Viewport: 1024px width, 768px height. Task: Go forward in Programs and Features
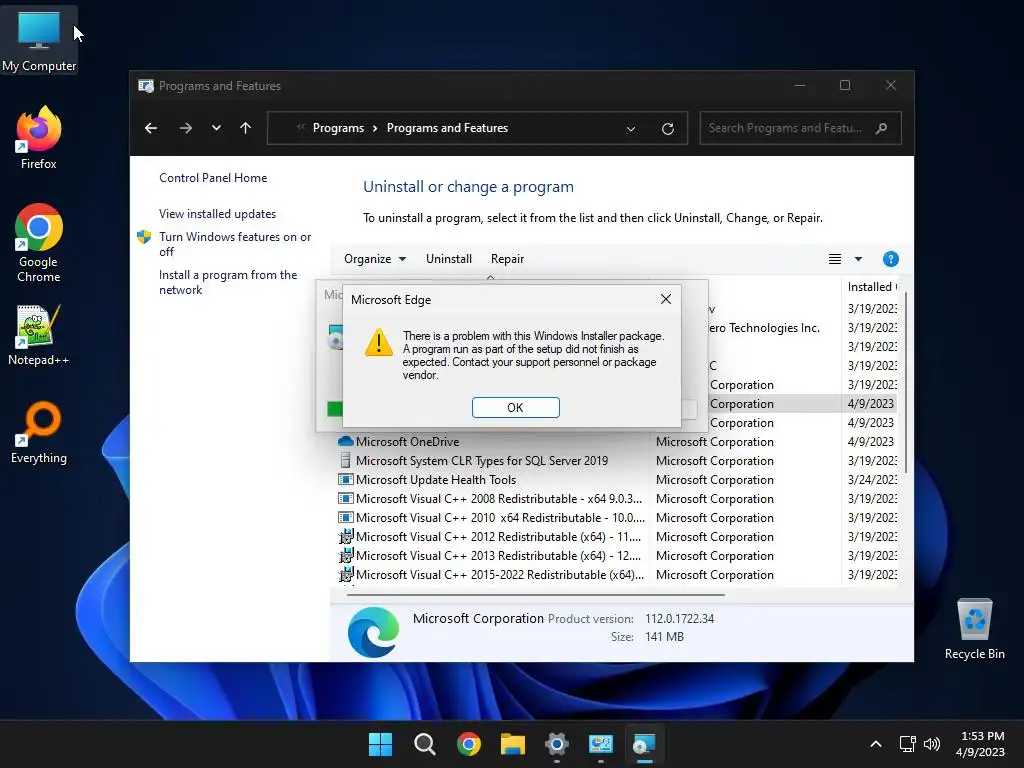[186, 128]
